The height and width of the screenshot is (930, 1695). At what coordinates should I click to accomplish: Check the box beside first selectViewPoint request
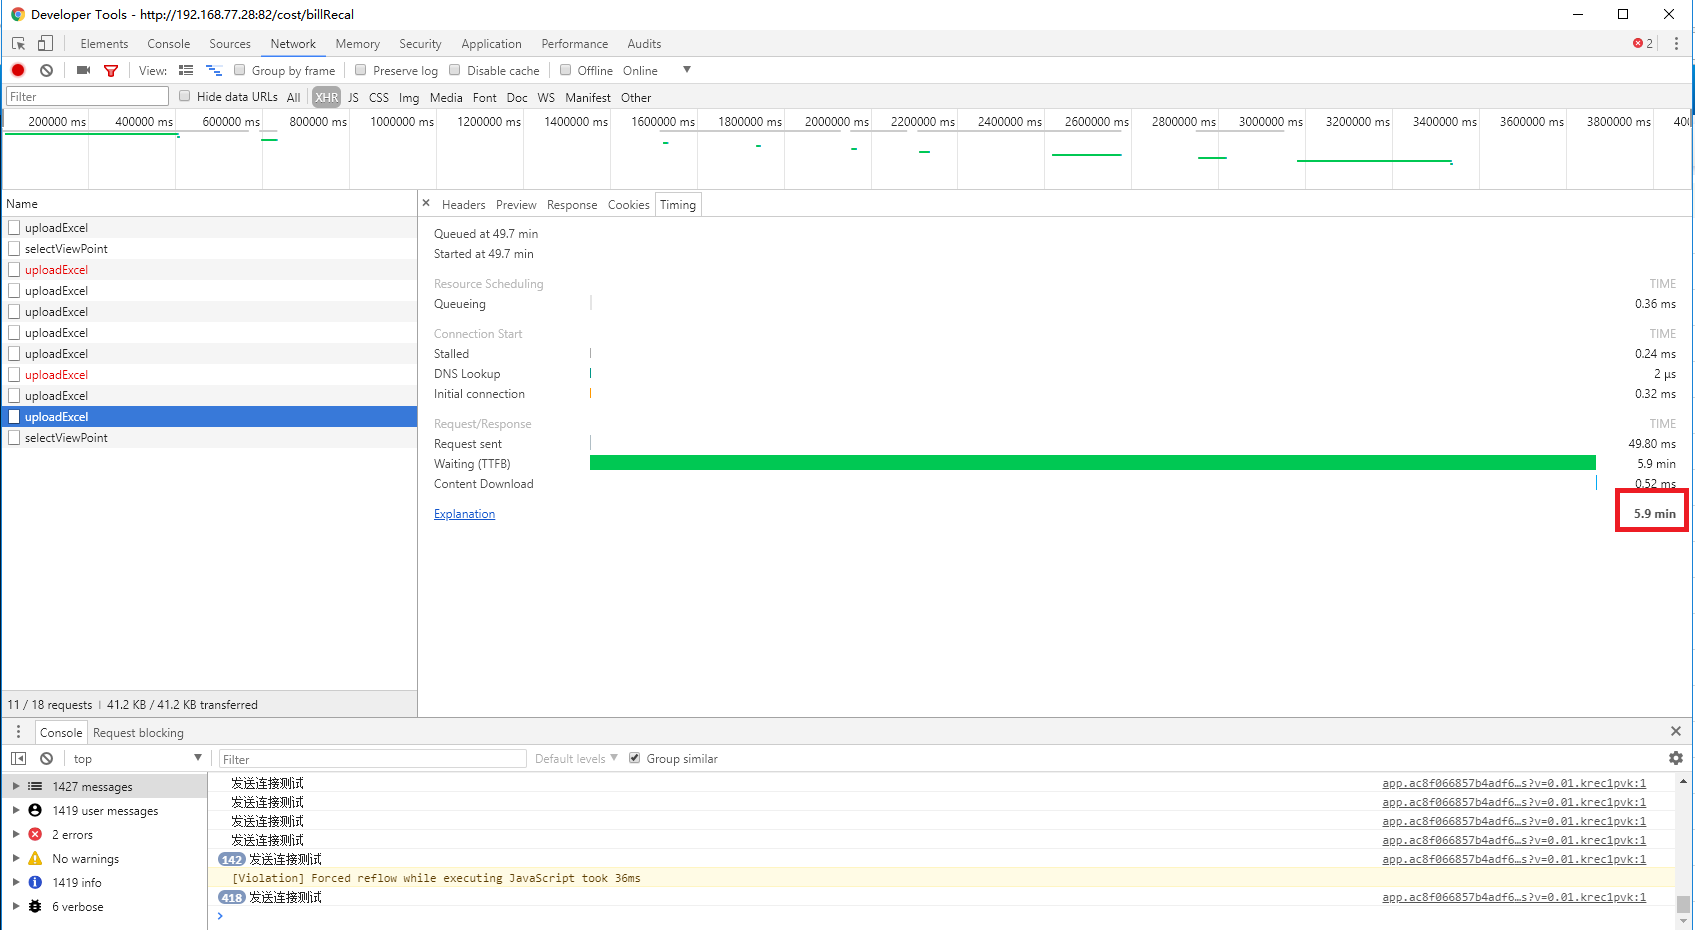pos(14,248)
